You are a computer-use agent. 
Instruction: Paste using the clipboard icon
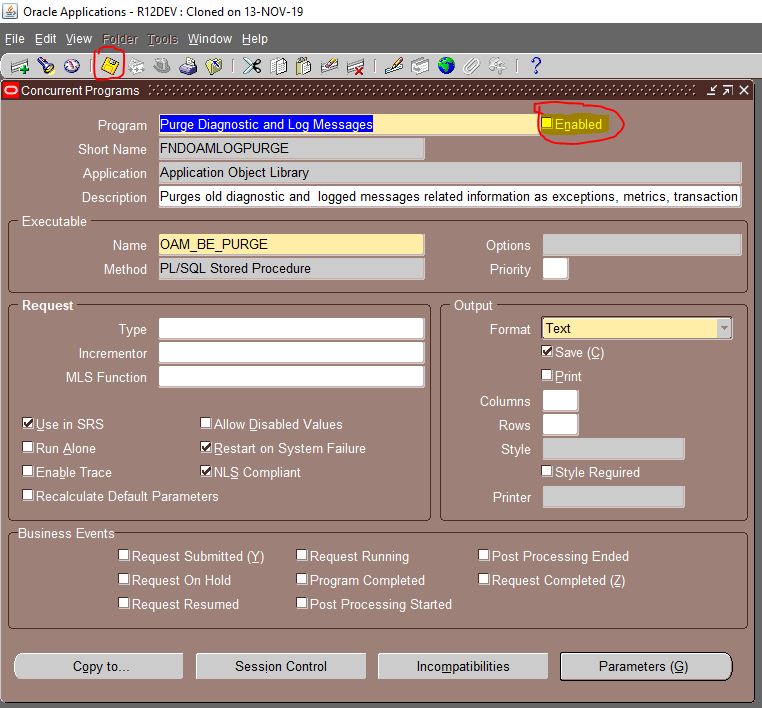click(303, 66)
